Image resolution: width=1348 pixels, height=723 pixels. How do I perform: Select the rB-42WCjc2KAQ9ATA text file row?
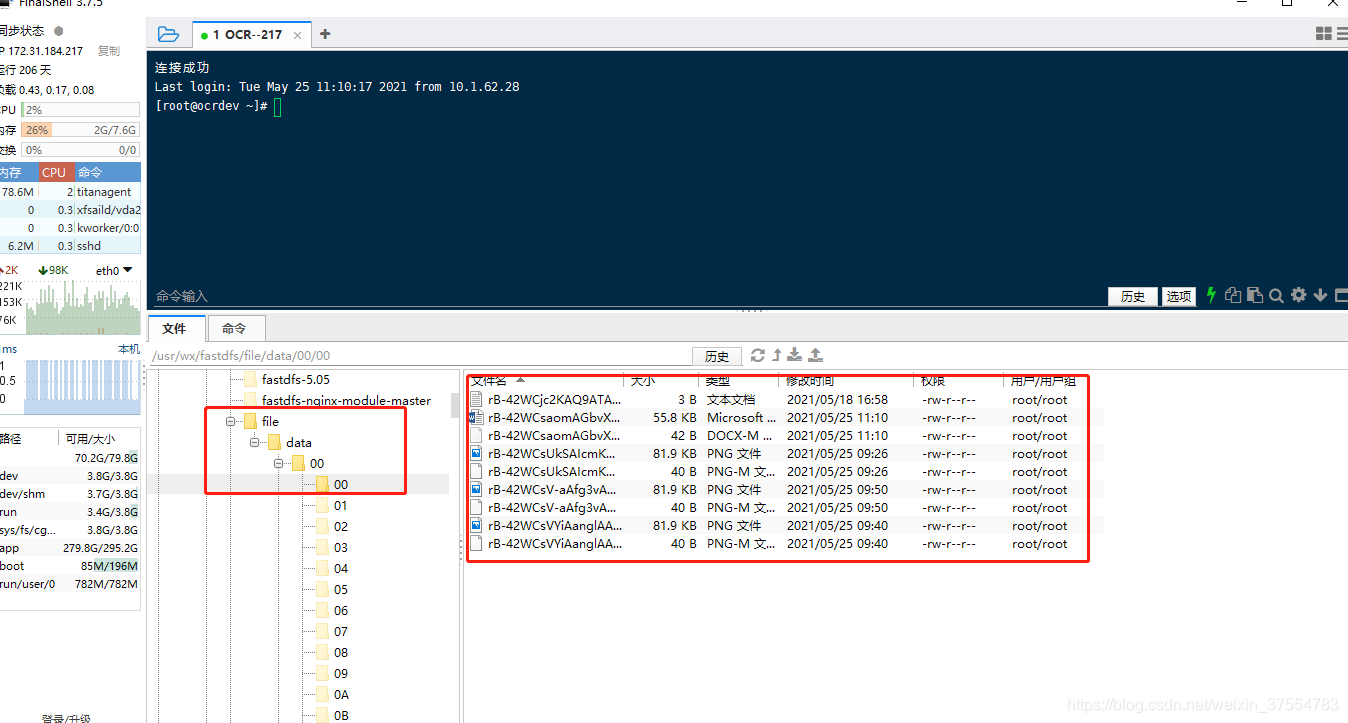point(785,400)
